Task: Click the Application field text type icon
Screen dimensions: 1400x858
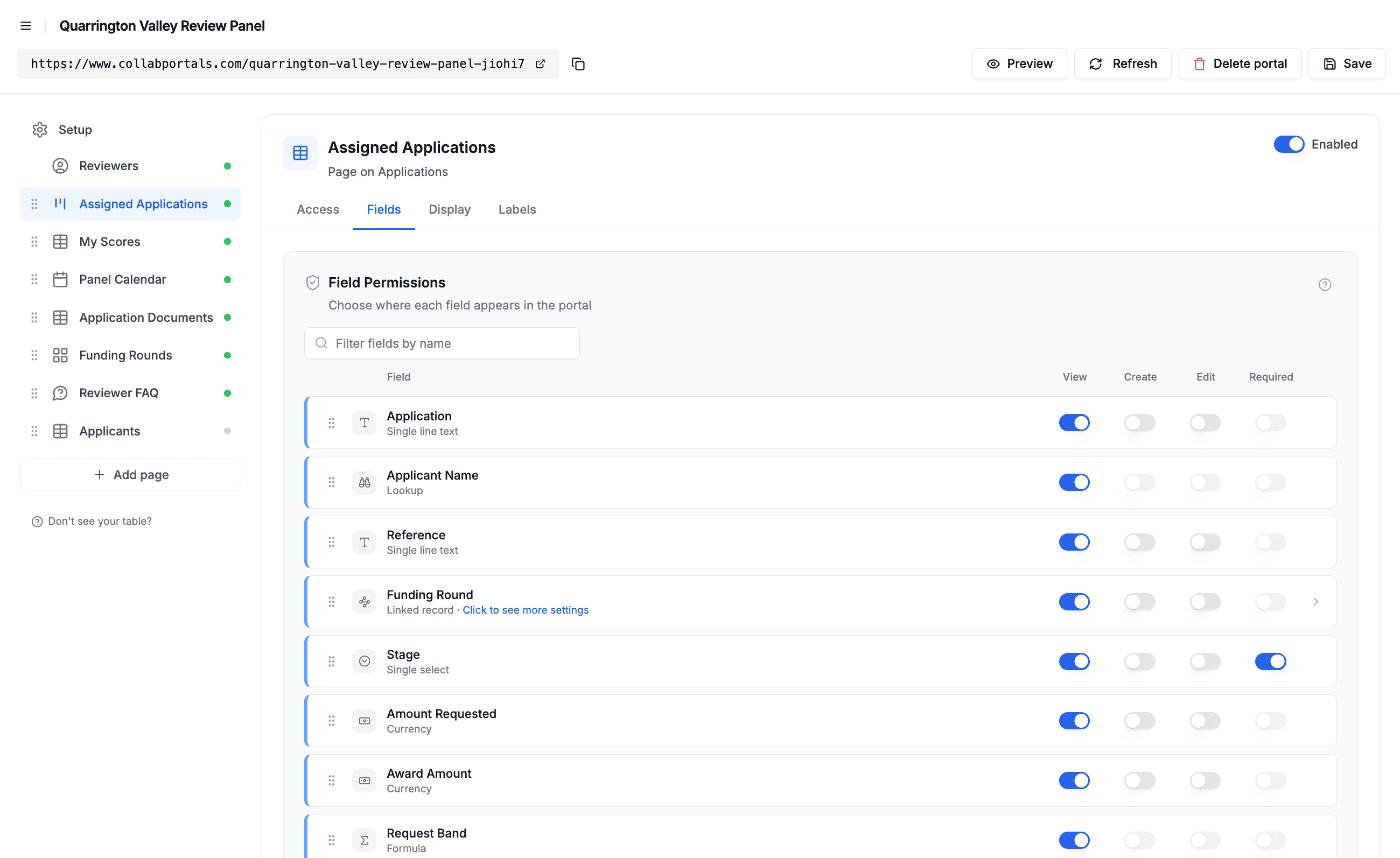Action: (x=365, y=423)
